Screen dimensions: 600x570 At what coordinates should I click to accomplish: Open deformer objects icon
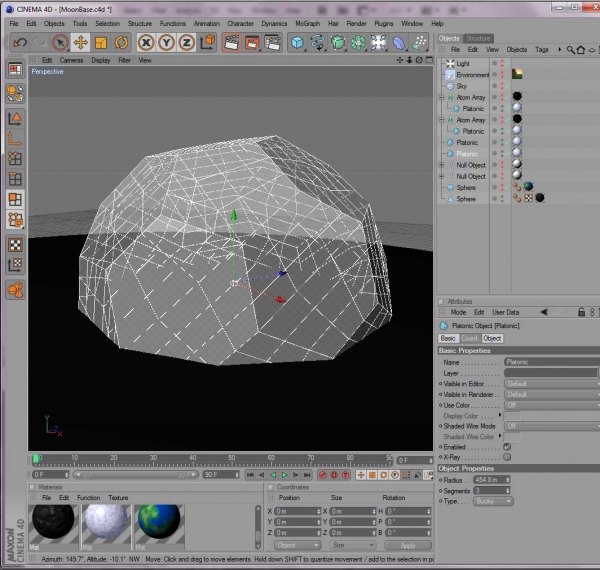coord(399,42)
